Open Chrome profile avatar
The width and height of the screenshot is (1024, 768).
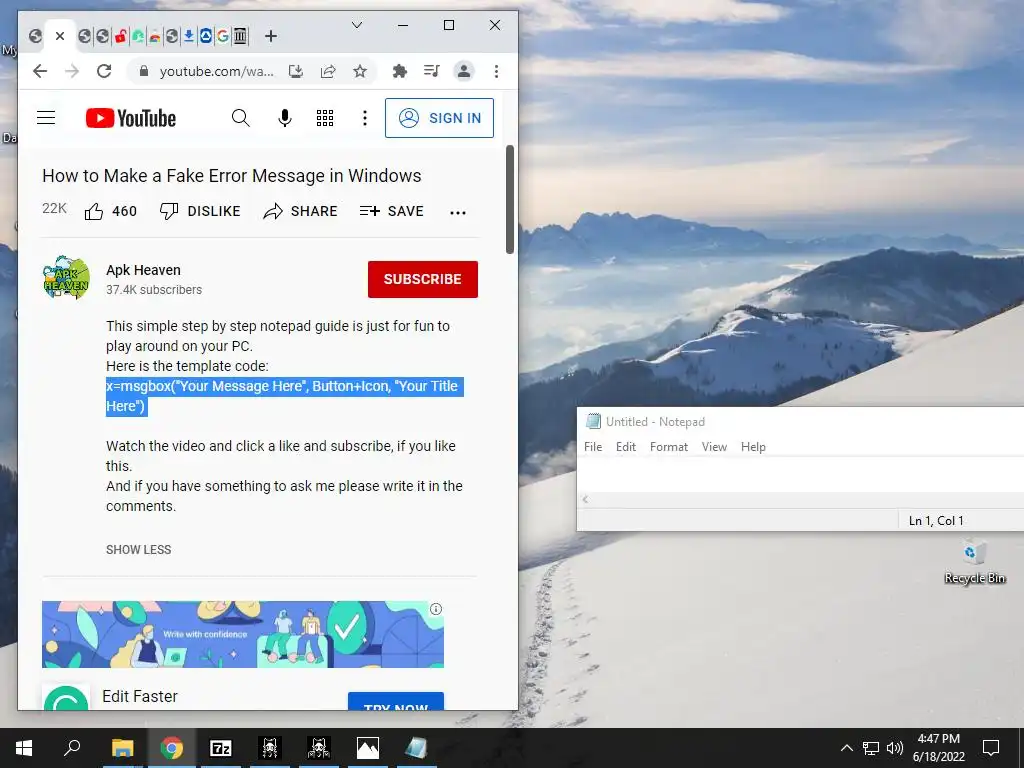(x=464, y=71)
